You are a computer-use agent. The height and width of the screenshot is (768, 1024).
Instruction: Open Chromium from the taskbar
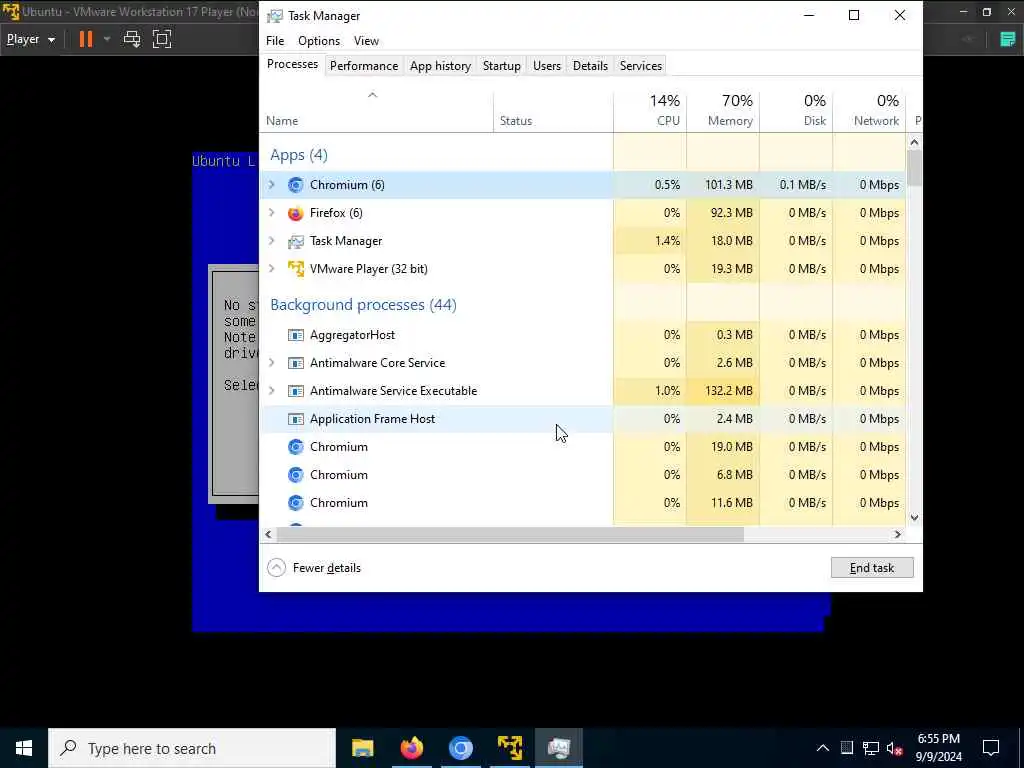tap(460, 748)
